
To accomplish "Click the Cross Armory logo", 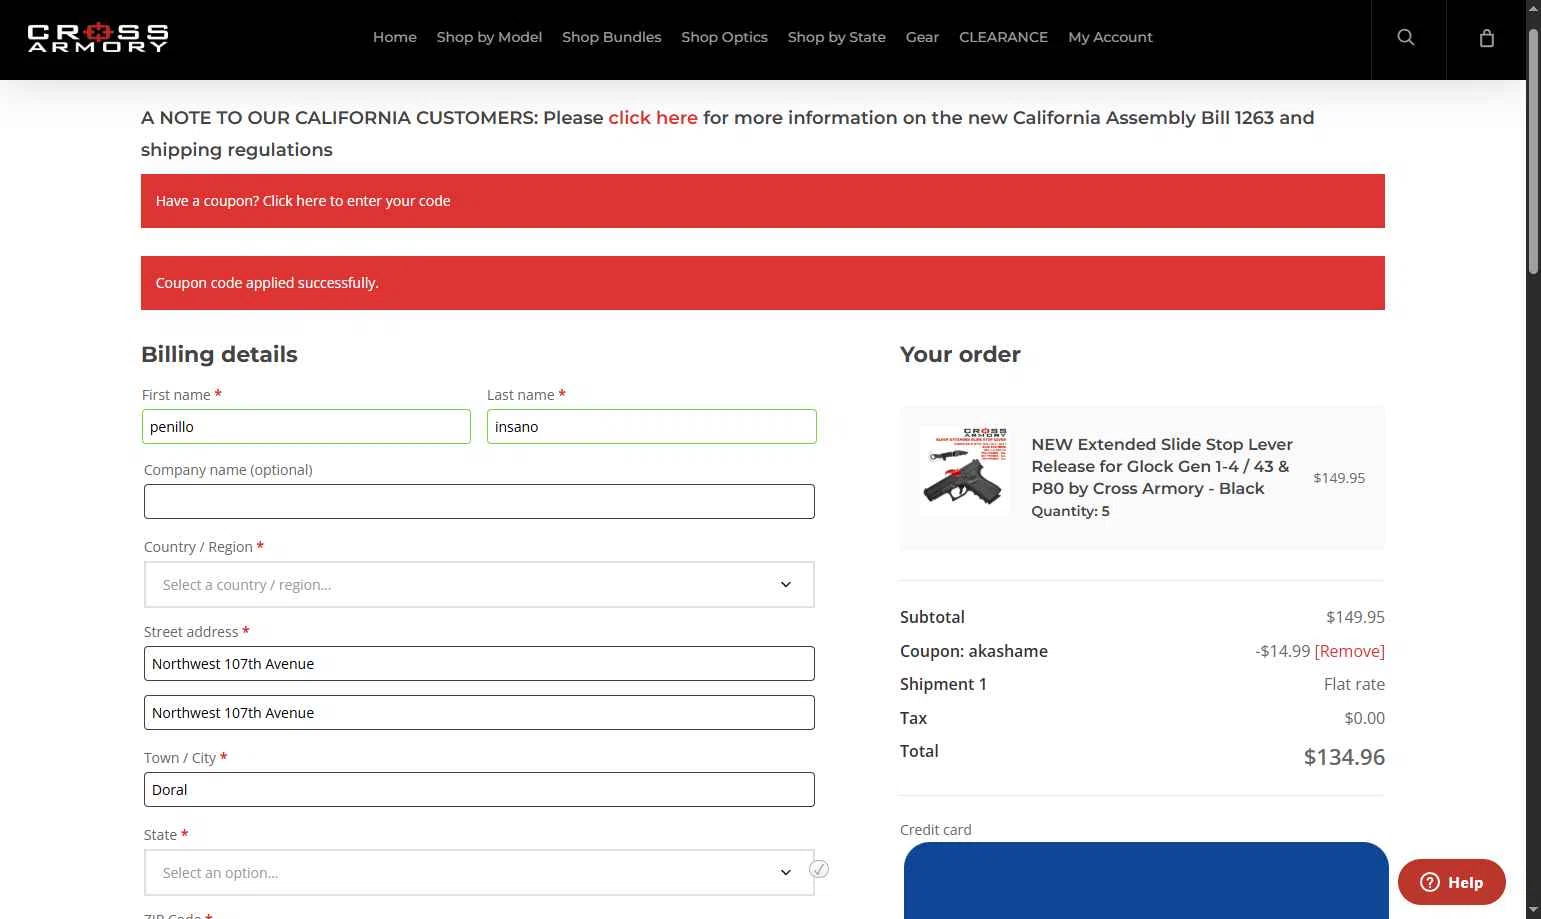I will (x=98, y=38).
